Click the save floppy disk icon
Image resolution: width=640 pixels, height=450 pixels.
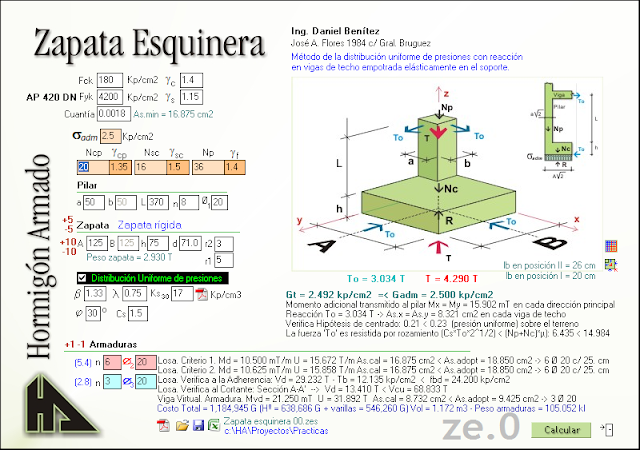(198, 425)
